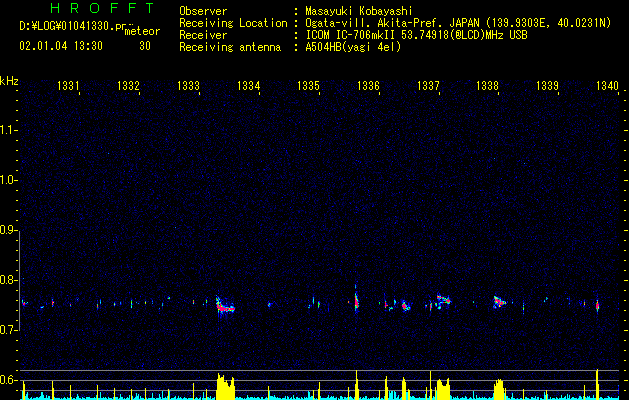
Task: Click the 0.7 kHz axis label
Action: click(x=8, y=330)
